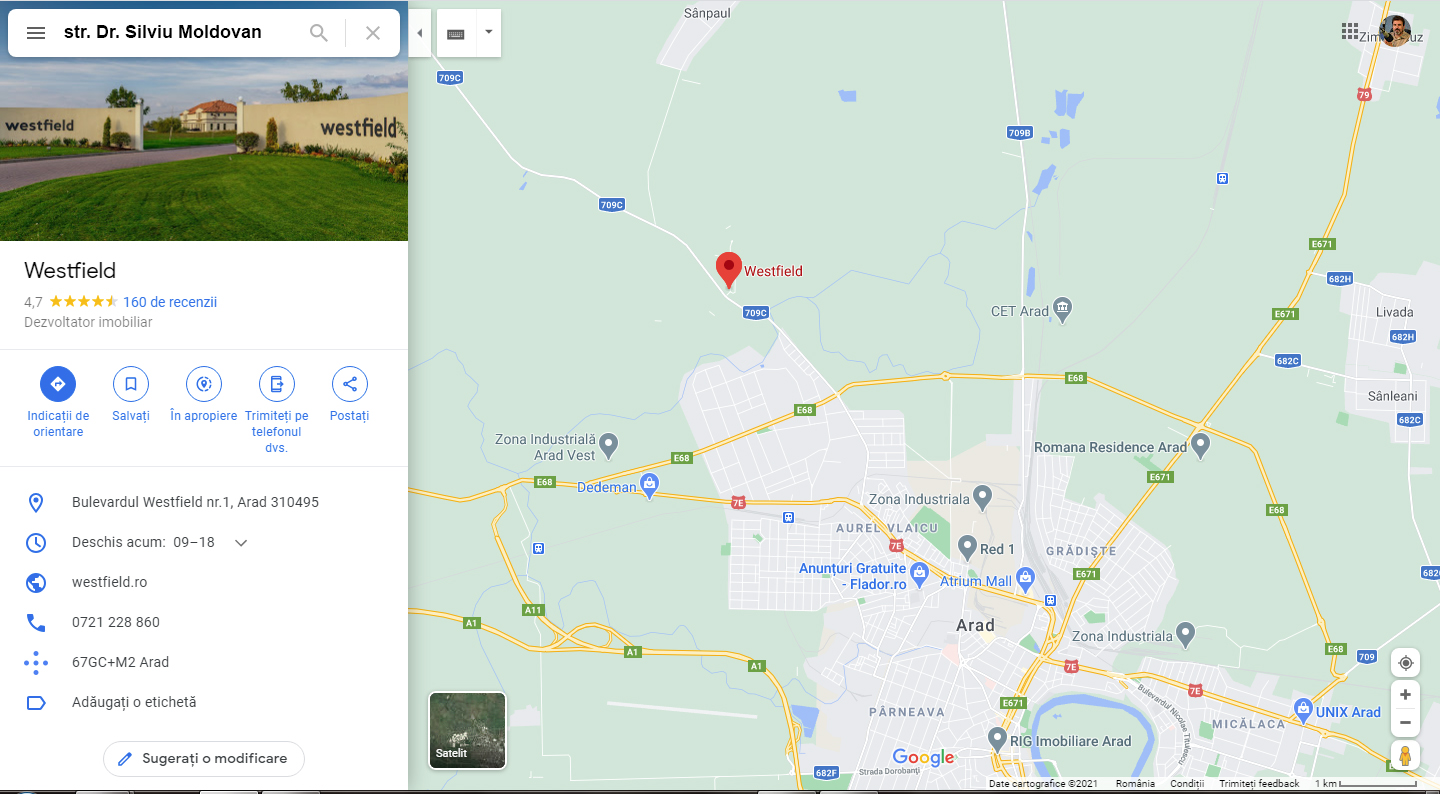
Task: Zoom in with the plus button
Action: coord(1406,695)
